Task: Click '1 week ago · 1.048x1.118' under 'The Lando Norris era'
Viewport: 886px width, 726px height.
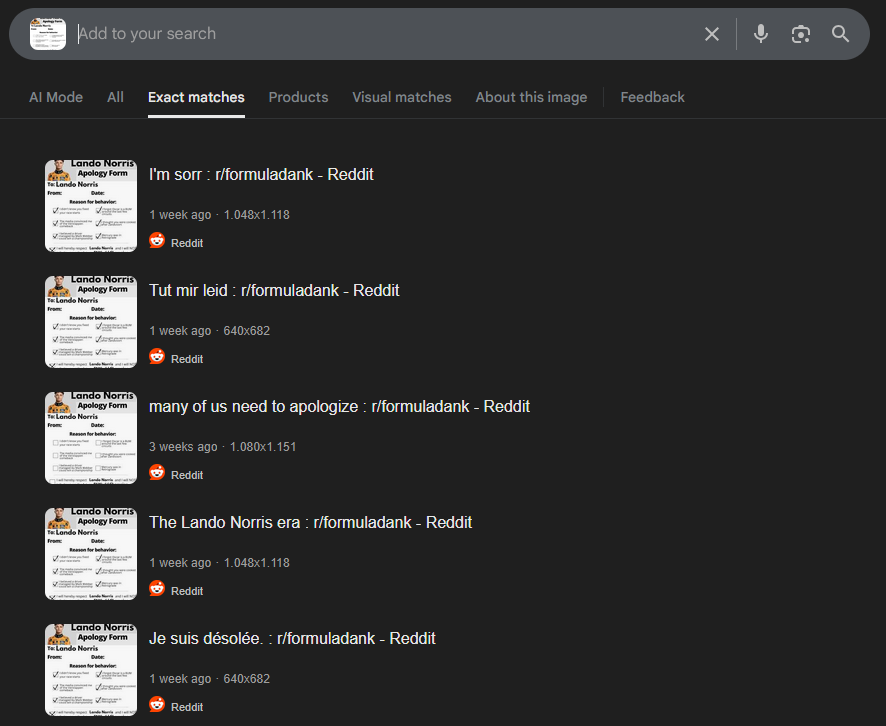Action: coord(219,563)
